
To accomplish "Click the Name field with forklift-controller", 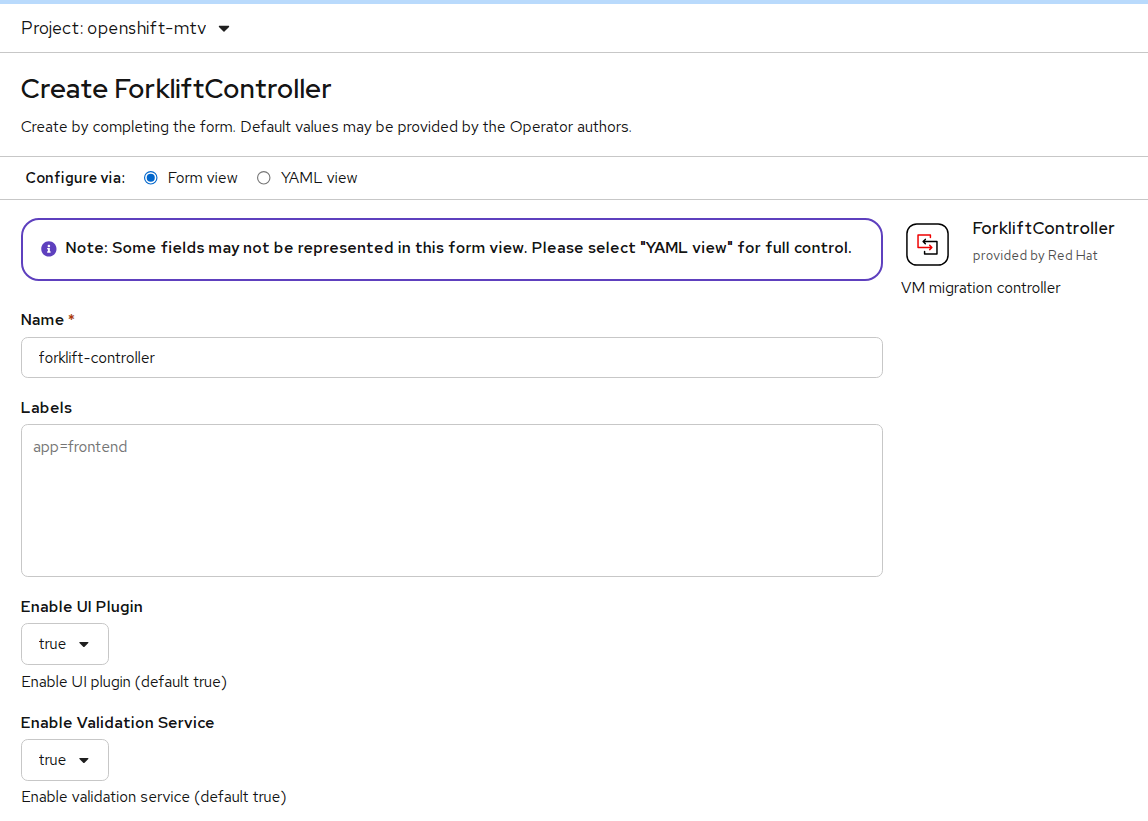I will (x=451, y=357).
